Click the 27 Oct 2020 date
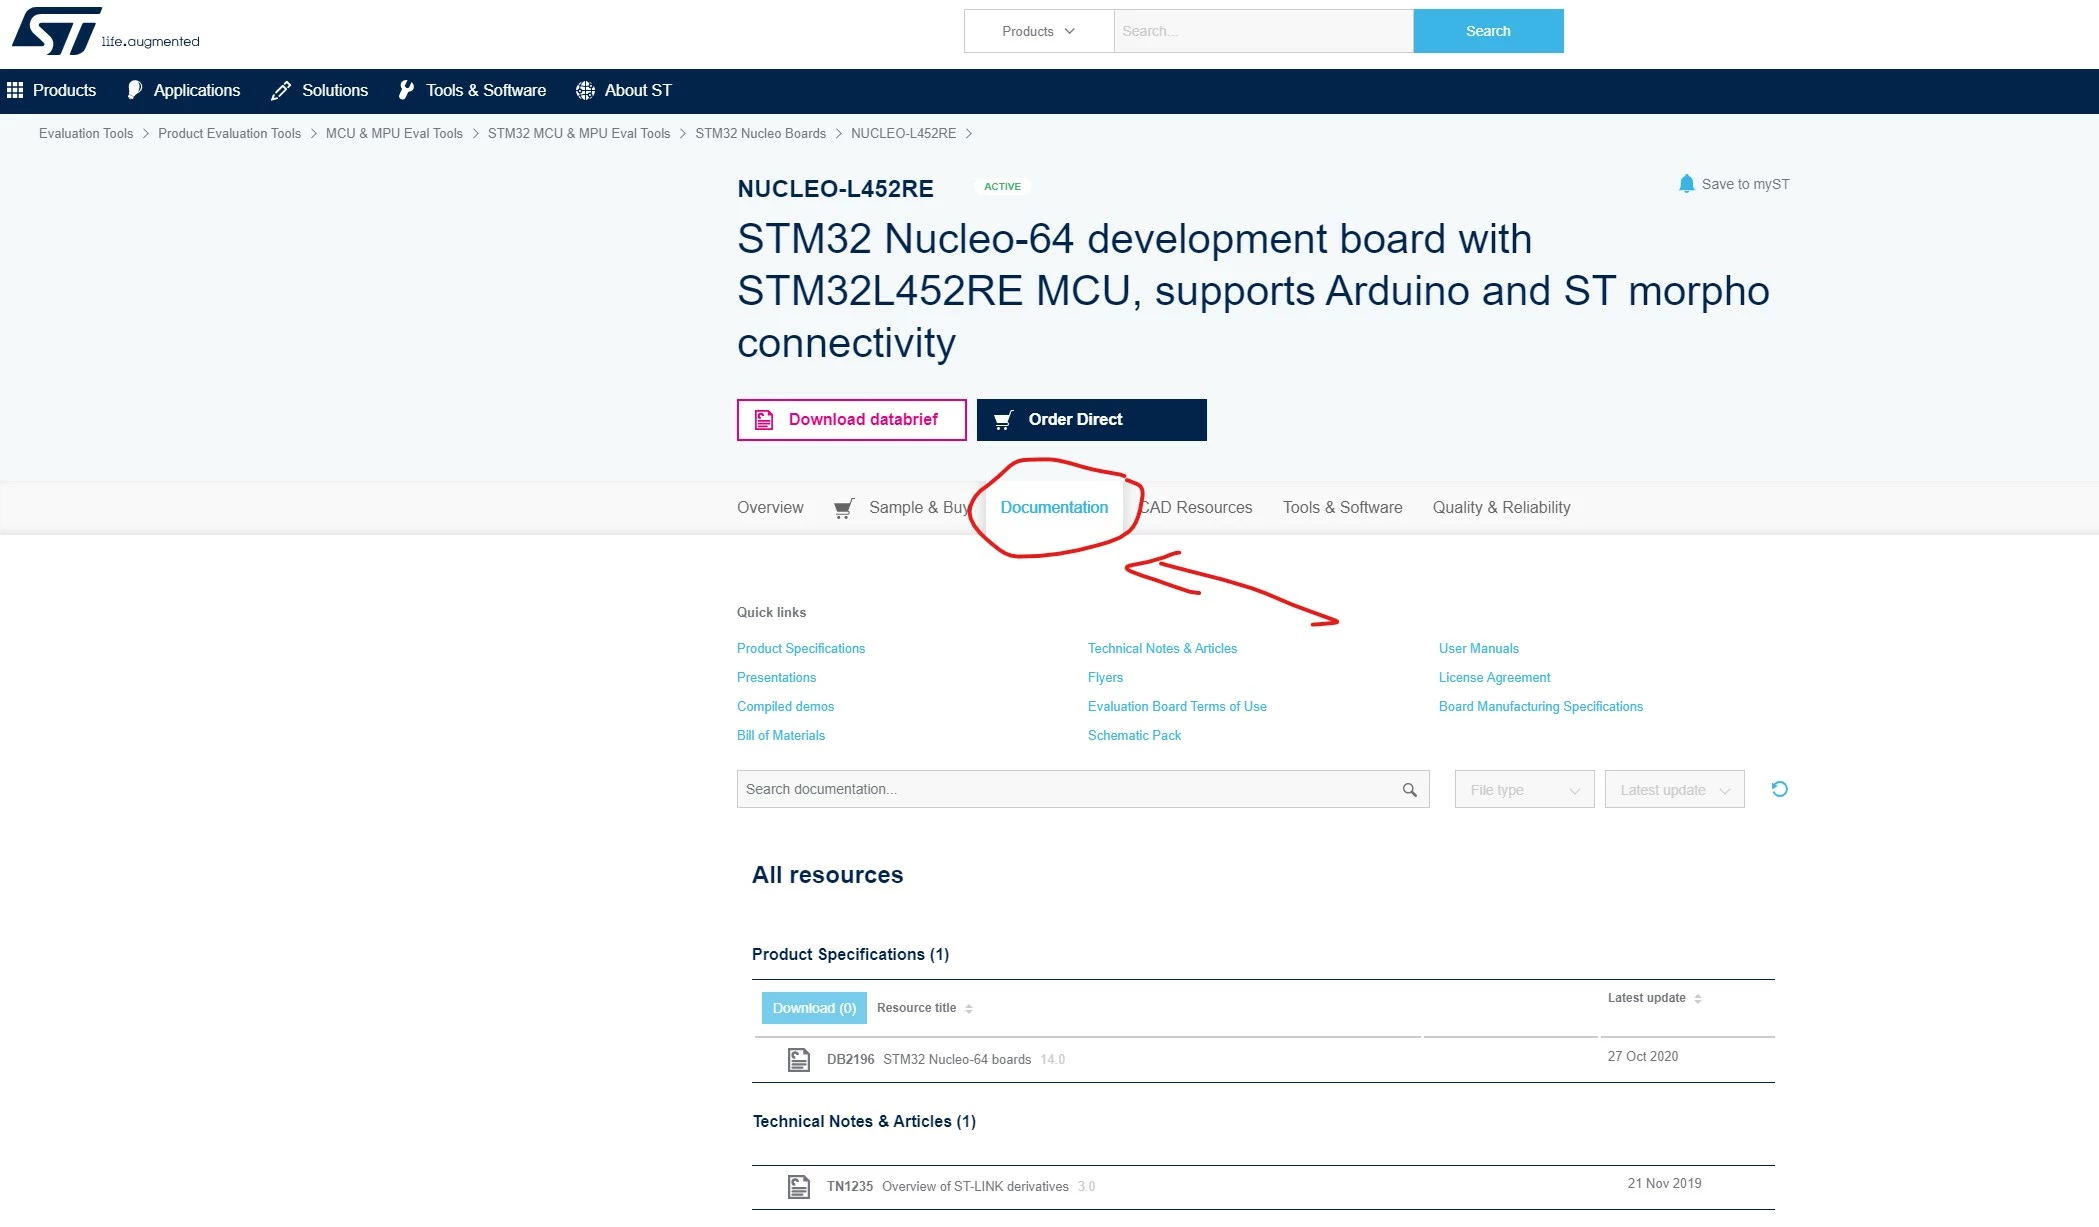 [1642, 1057]
